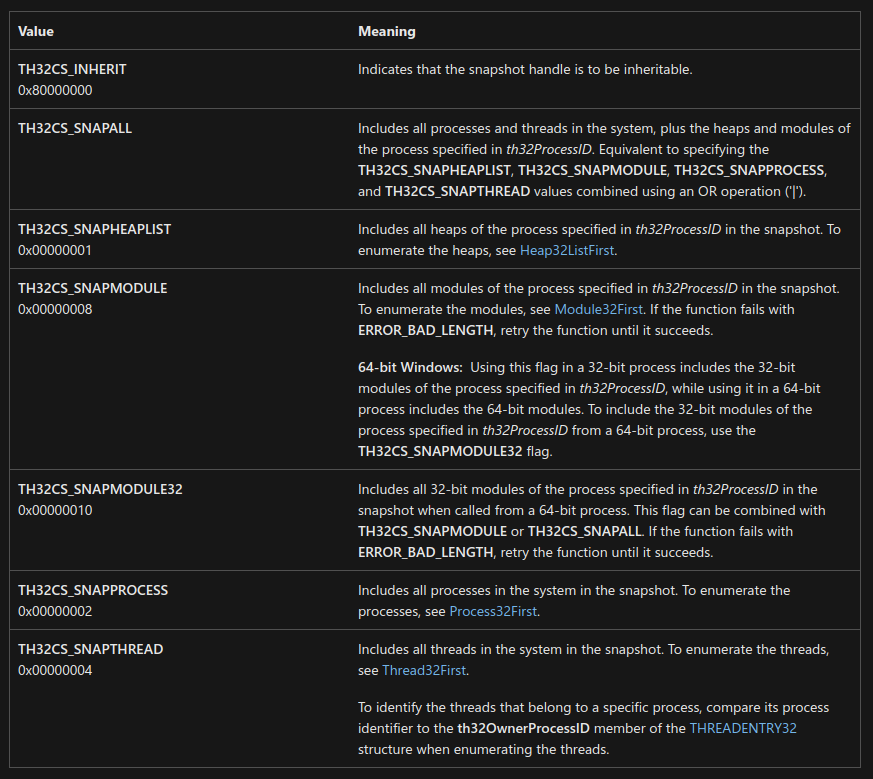Click the Value column header
The image size is (873, 779).
click(x=36, y=31)
